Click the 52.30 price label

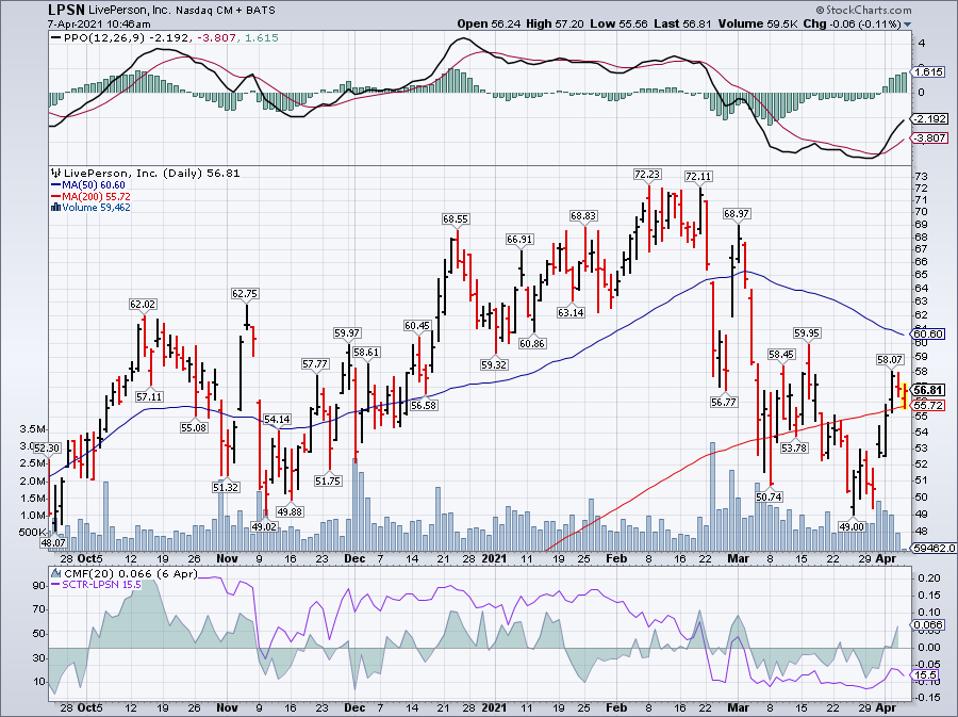46,448
